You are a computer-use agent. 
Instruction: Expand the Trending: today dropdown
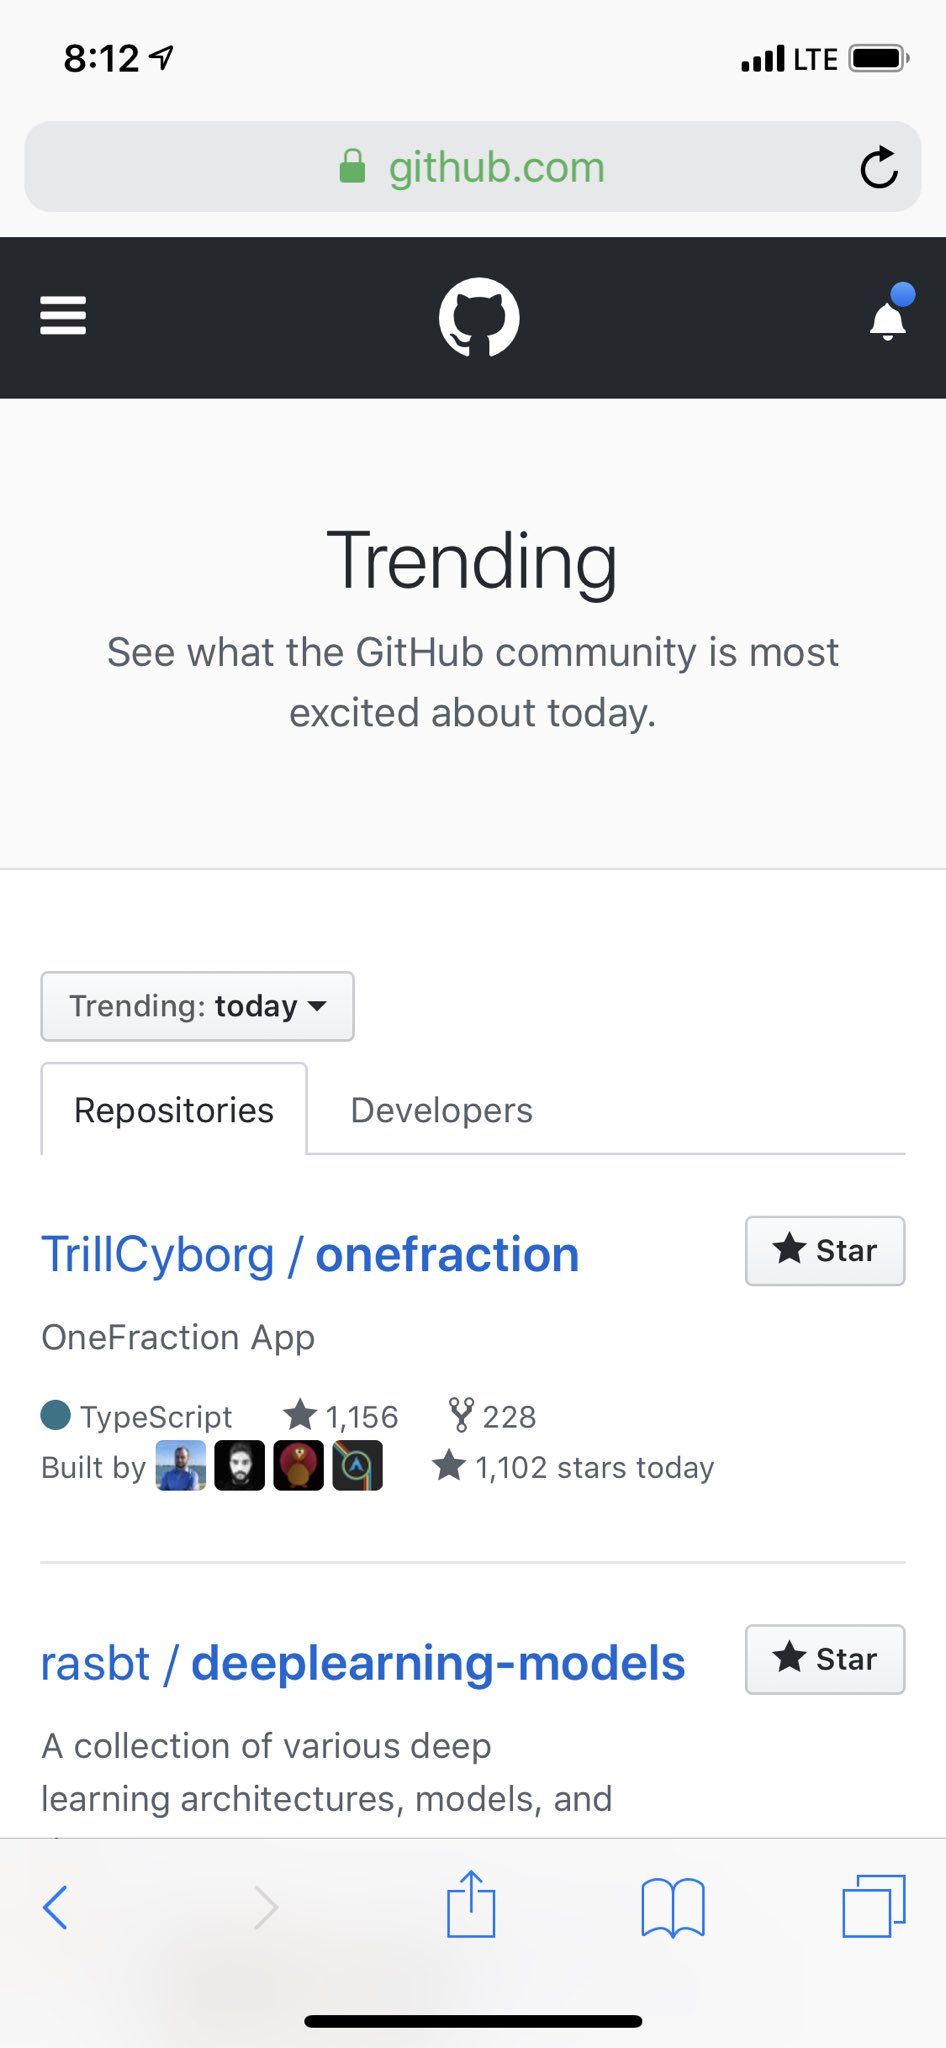tap(197, 1006)
